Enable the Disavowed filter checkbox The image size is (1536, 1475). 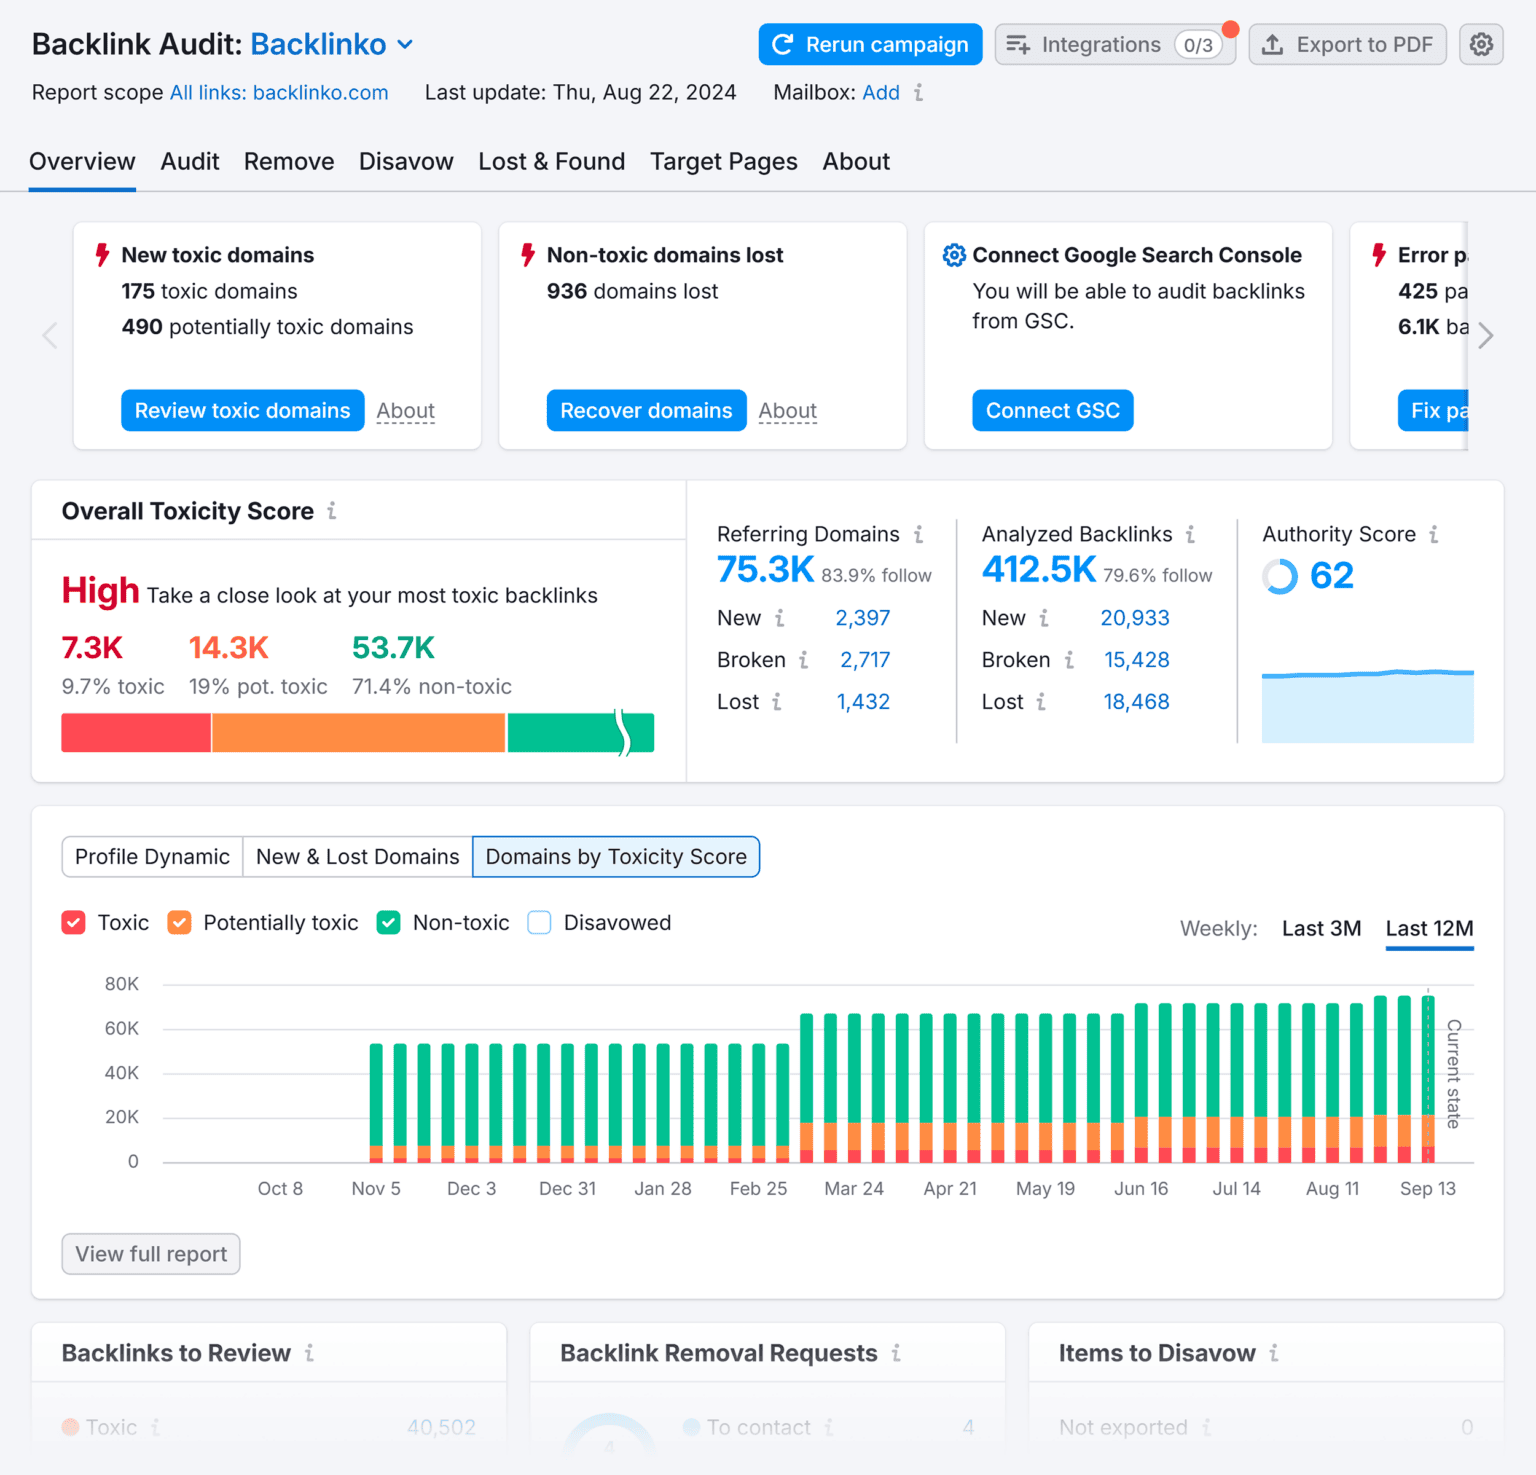pos(539,922)
